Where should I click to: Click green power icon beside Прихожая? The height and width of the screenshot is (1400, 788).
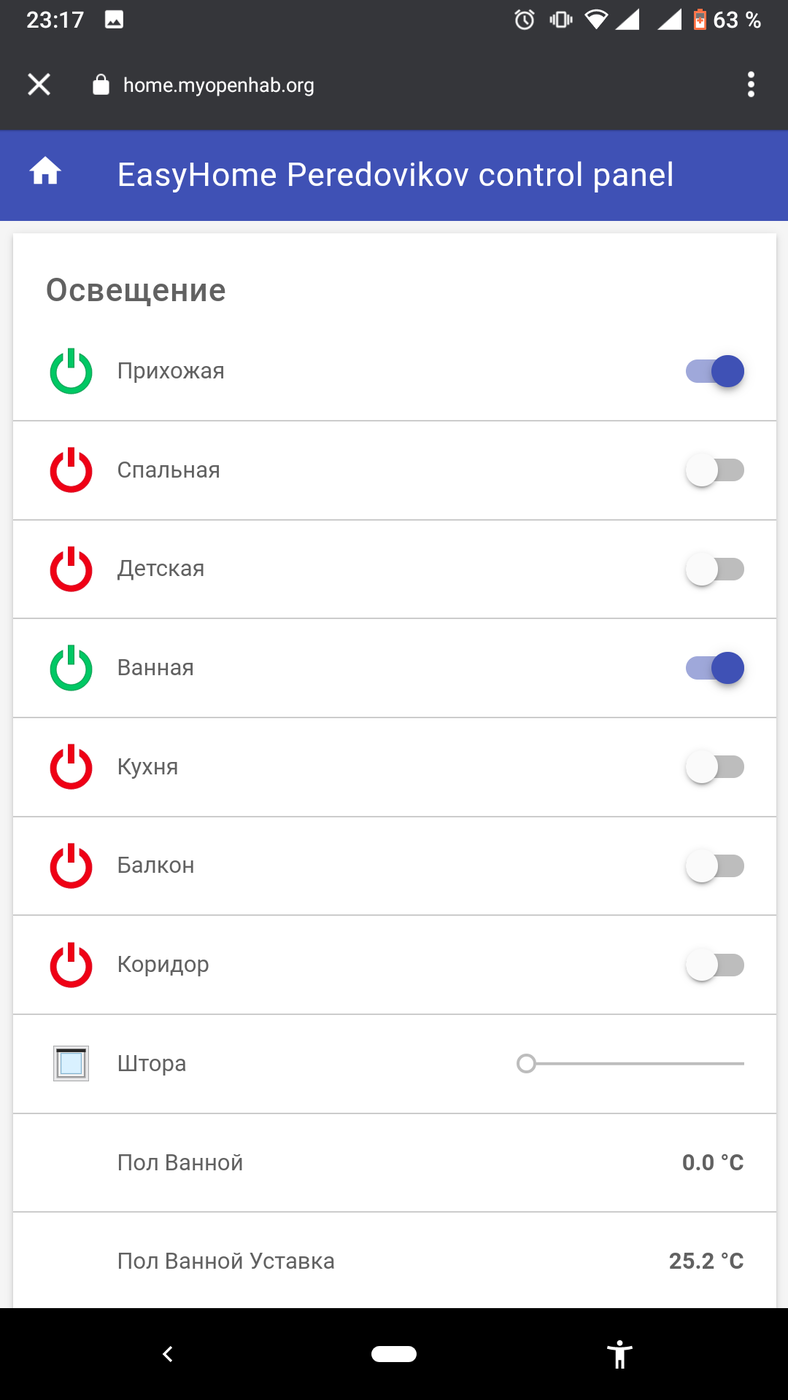(x=71, y=371)
